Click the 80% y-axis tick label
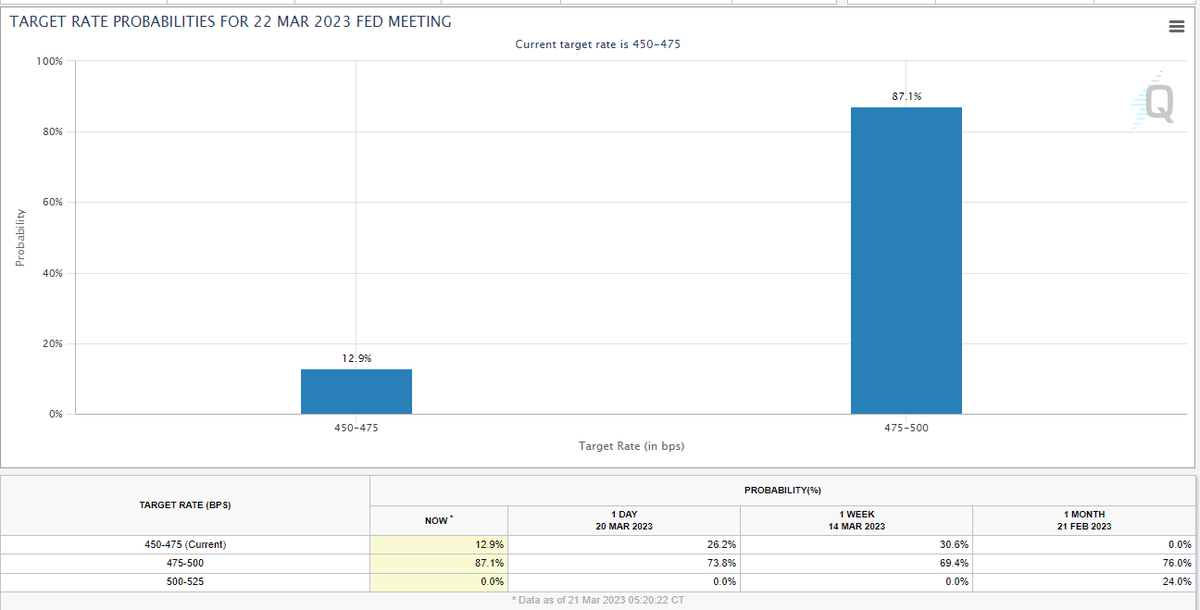 52,132
